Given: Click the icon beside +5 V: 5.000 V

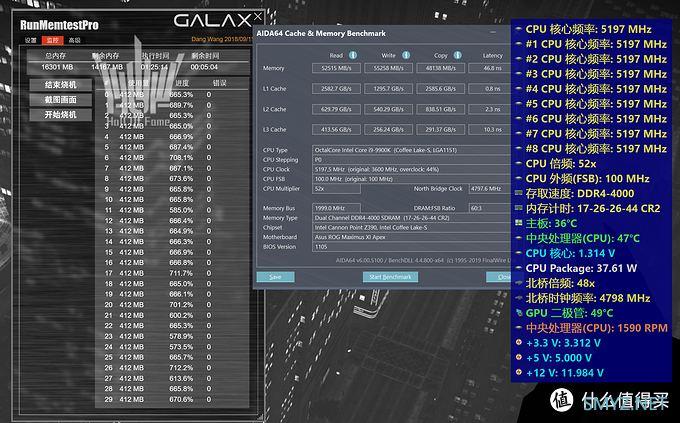Looking at the screenshot, I should 518,357.
